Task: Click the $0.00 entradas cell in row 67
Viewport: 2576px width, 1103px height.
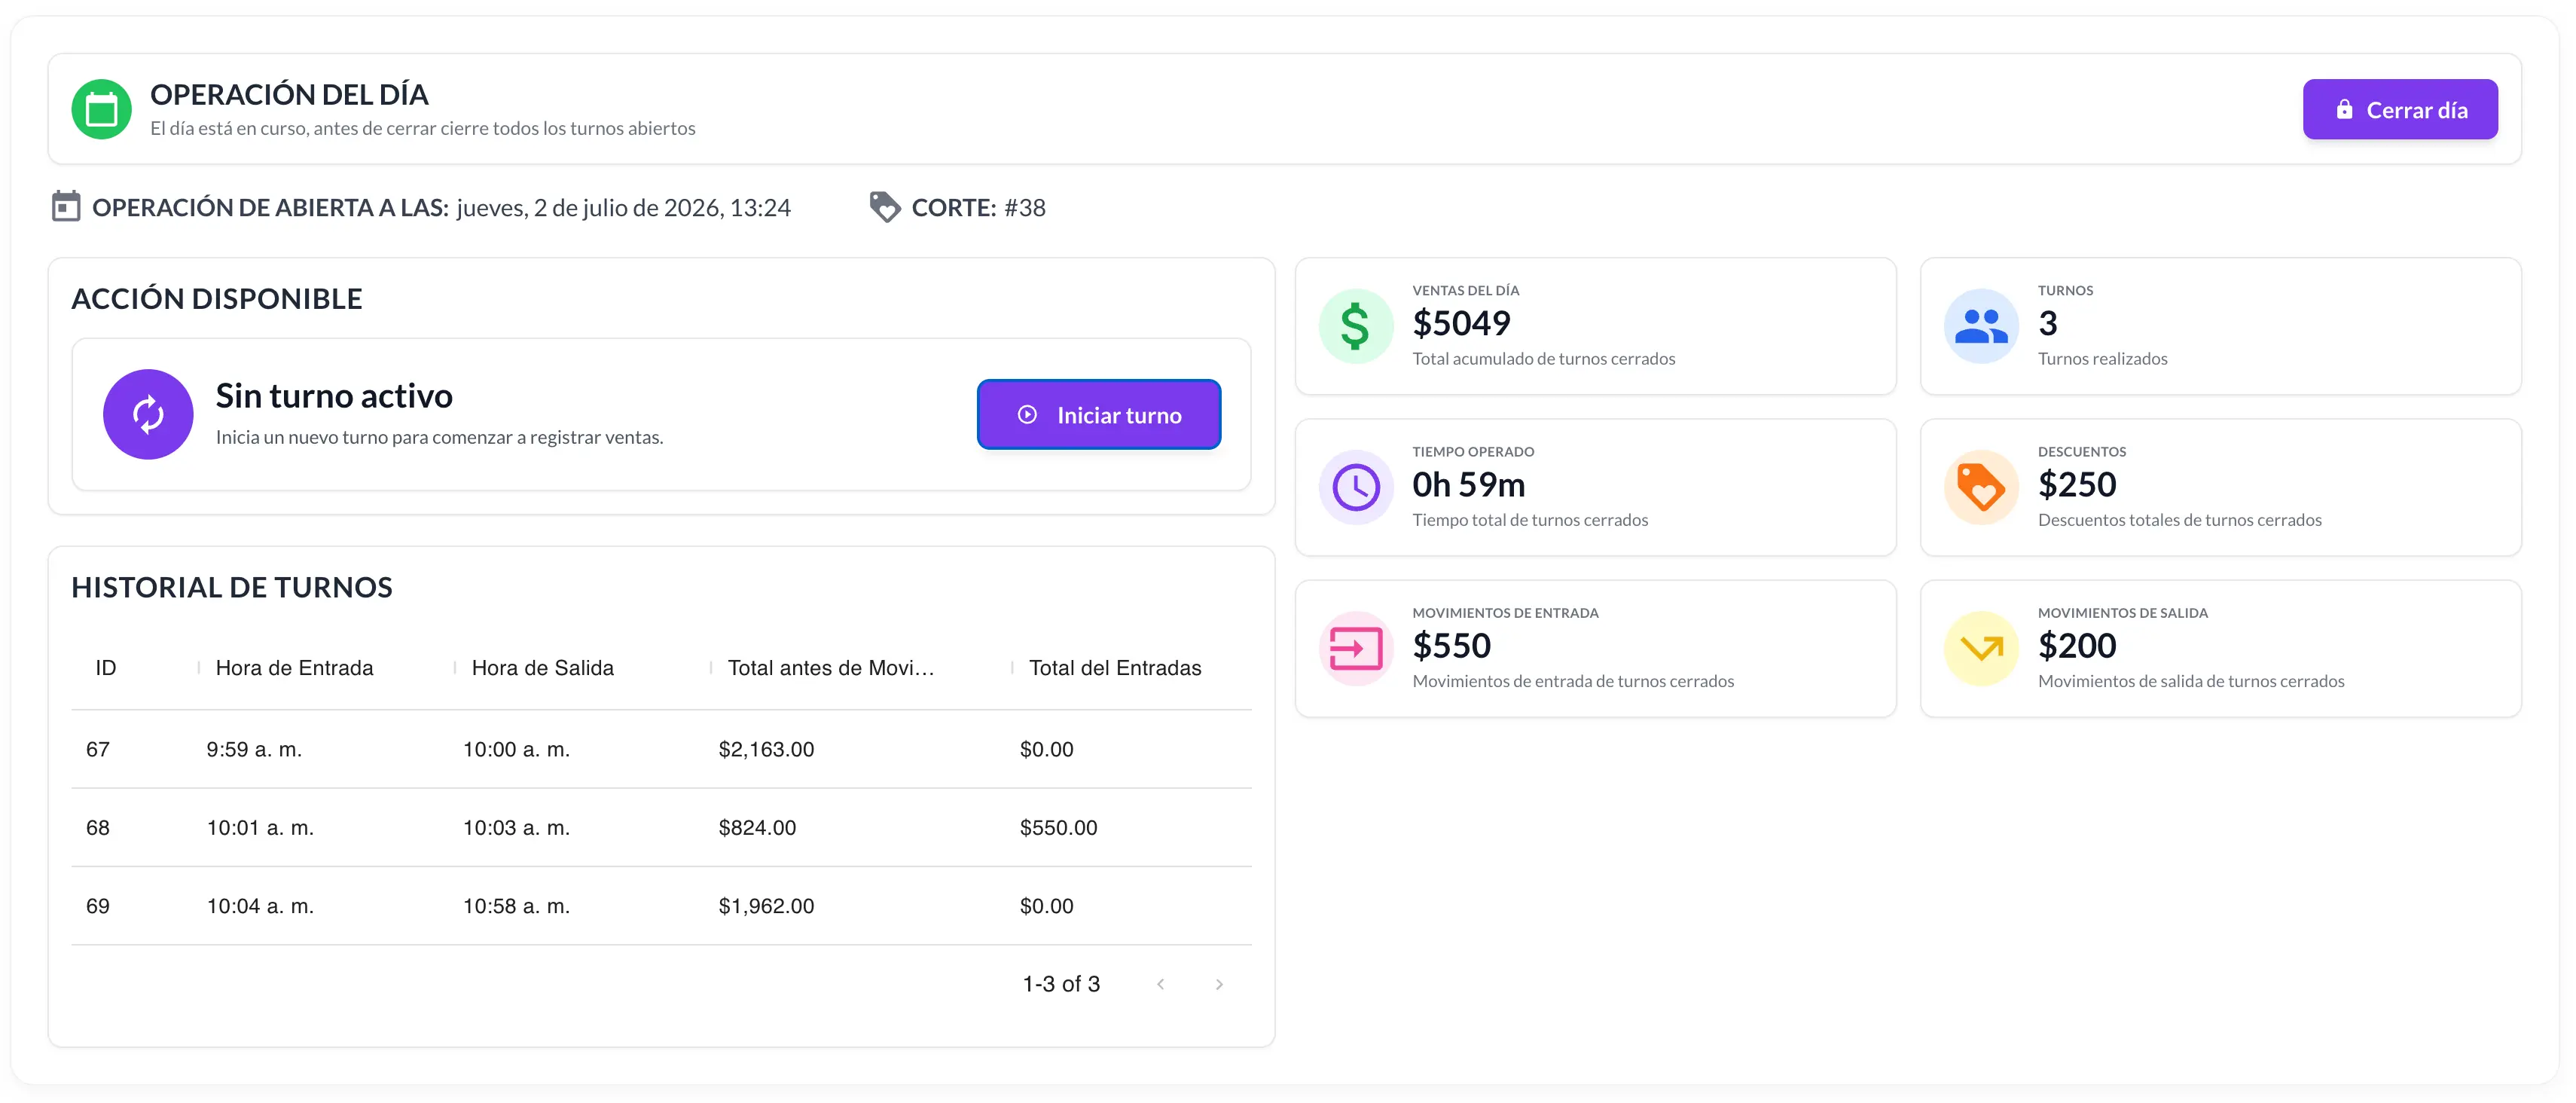Action: tap(1046, 749)
